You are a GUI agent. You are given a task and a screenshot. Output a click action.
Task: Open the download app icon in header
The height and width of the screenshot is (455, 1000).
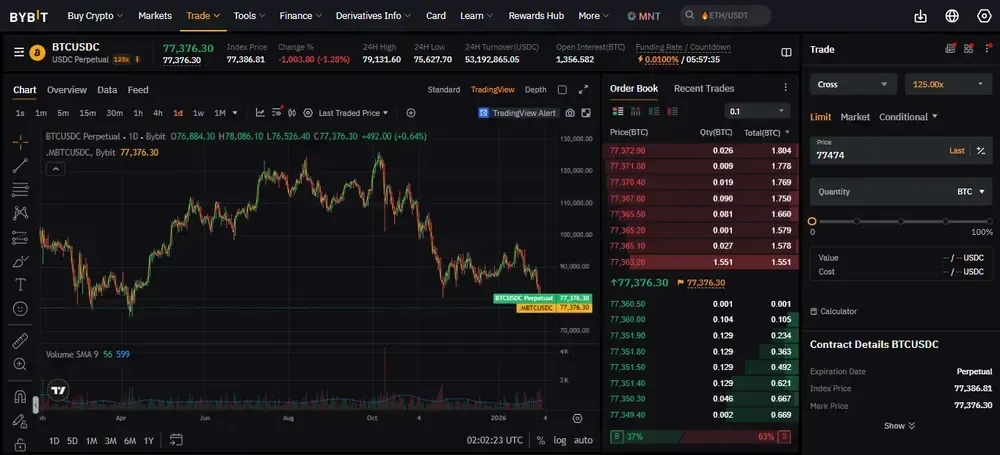point(920,16)
